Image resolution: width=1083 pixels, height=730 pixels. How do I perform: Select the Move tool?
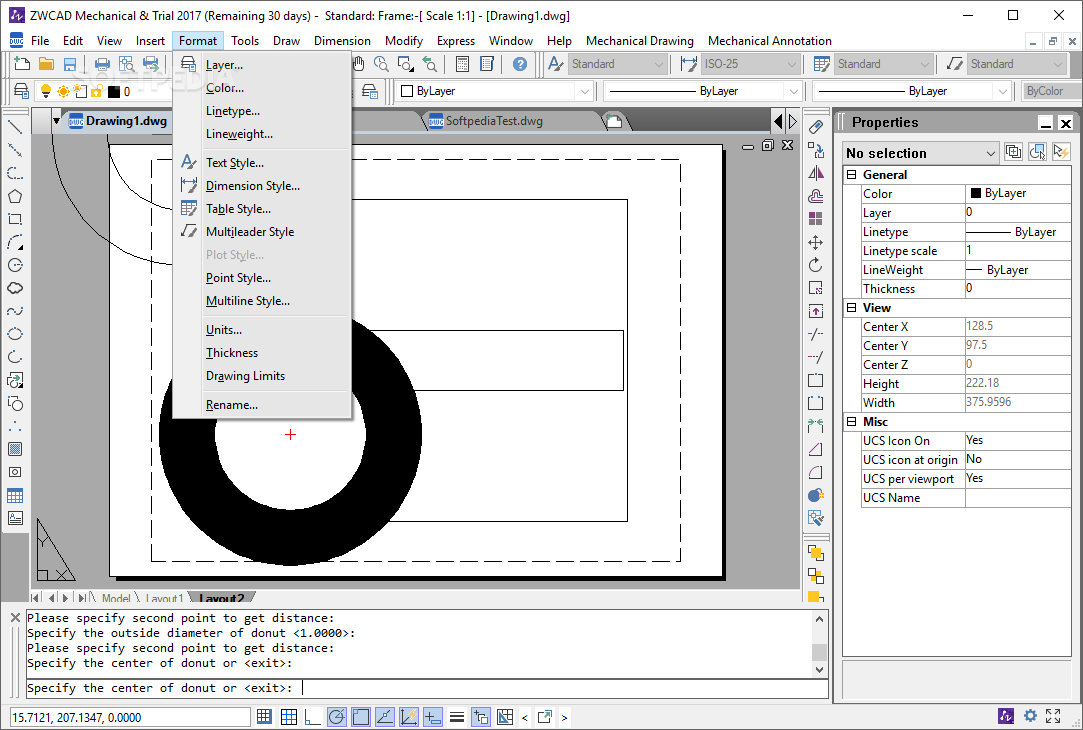[816, 242]
